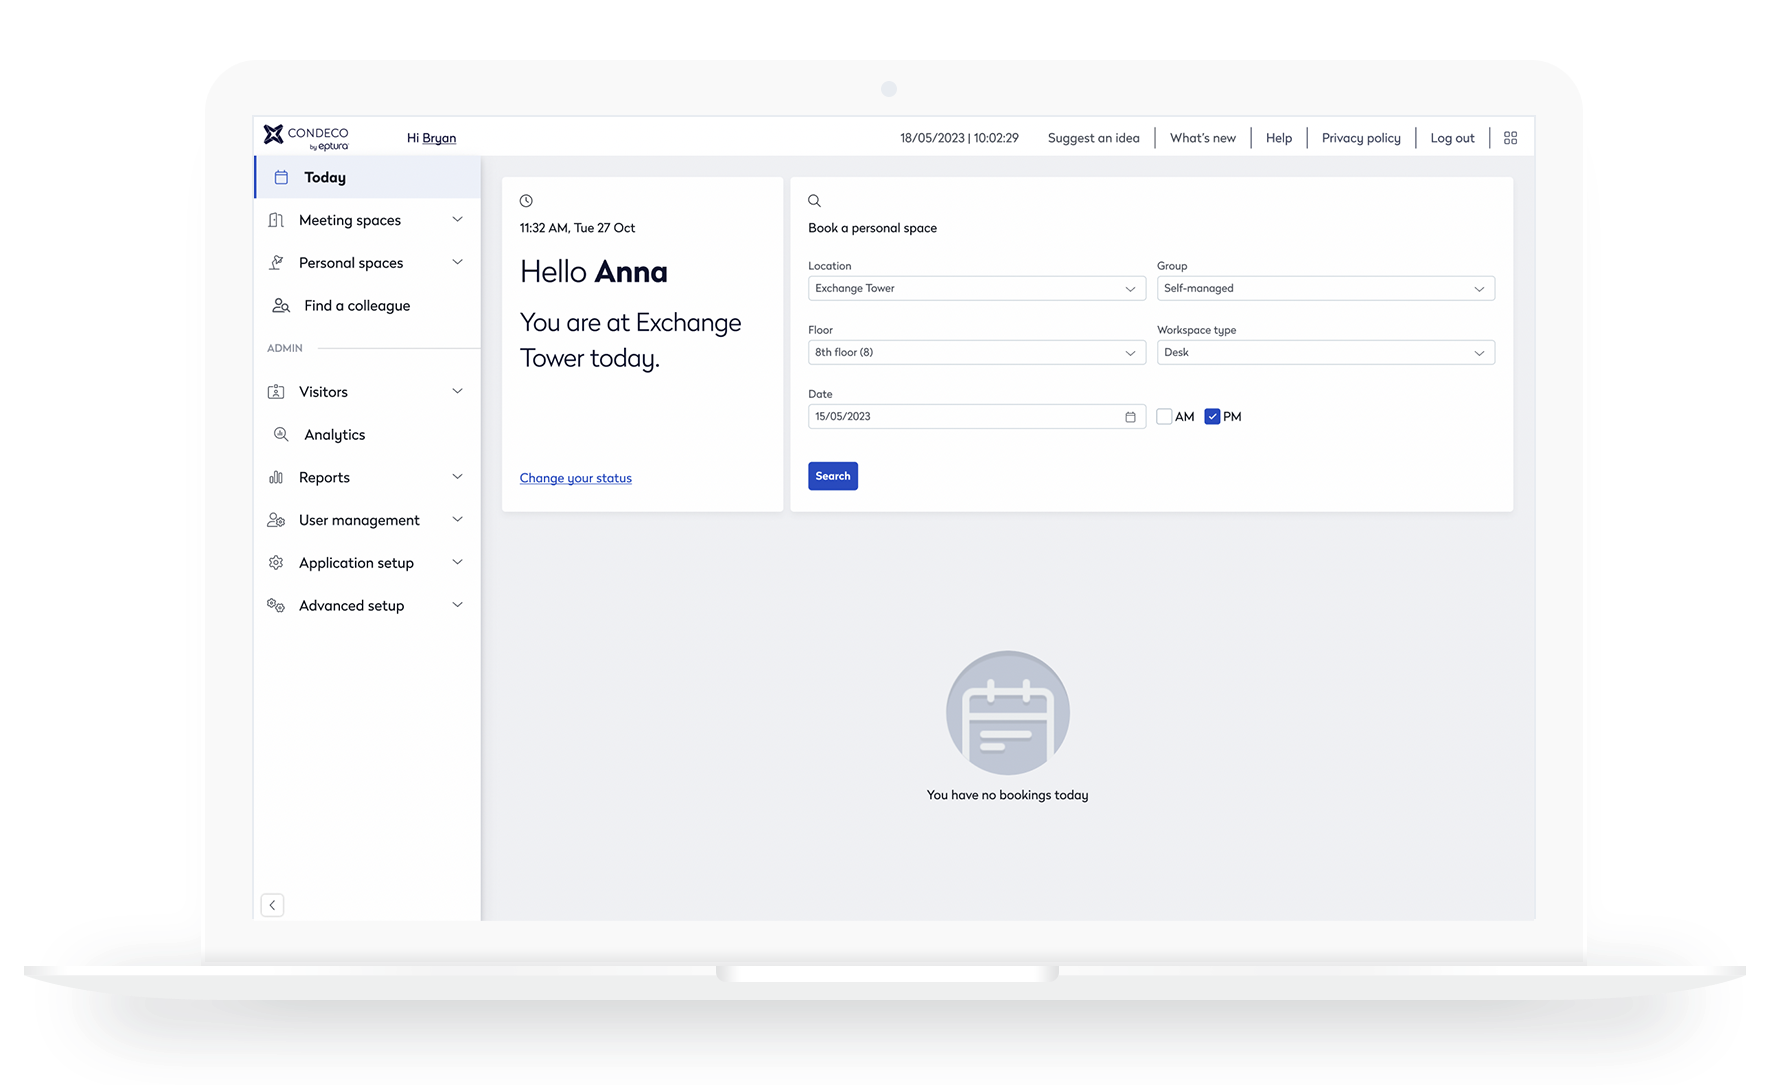Click the User management icon
1778x1085 pixels.
[276, 520]
